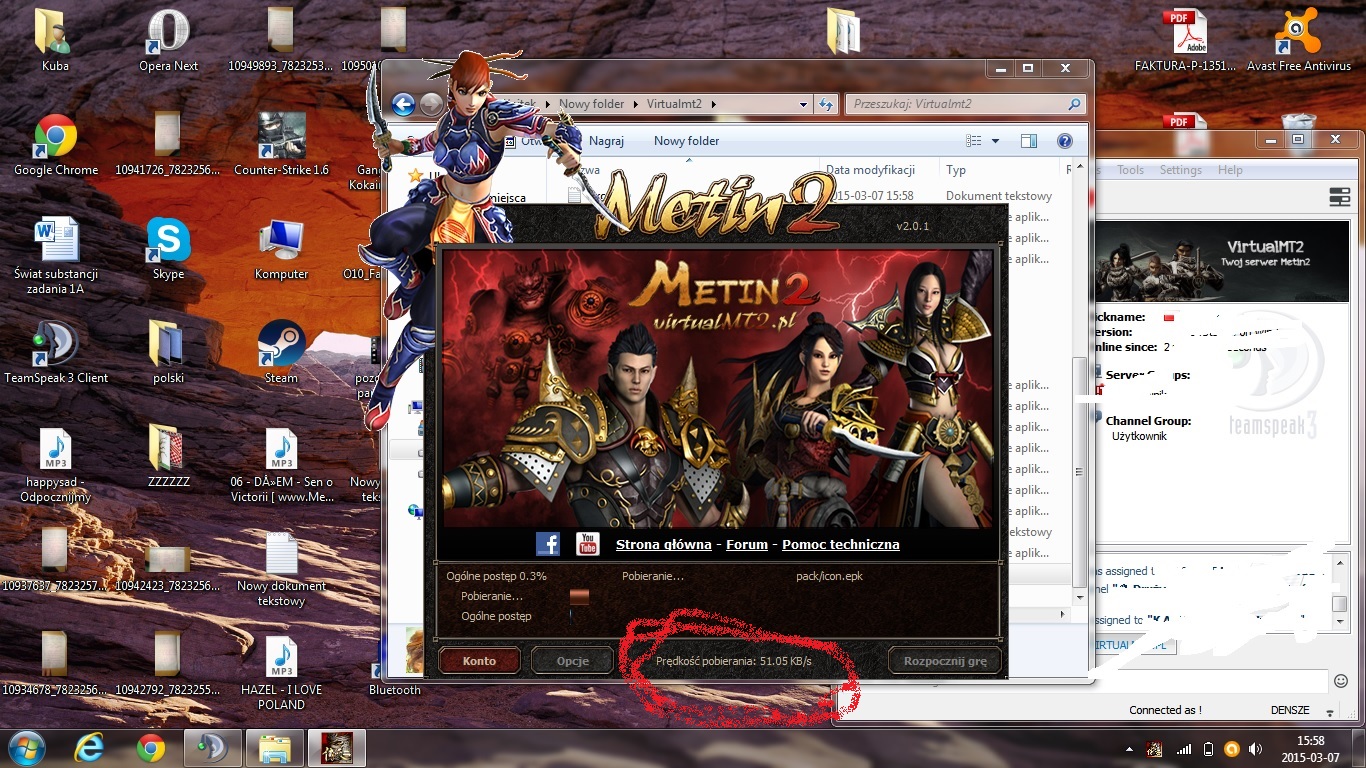The height and width of the screenshot is (768, 1366).
Task: Open the view options dropdown arrow in Explorer
Action: click(x=995, y=141)
